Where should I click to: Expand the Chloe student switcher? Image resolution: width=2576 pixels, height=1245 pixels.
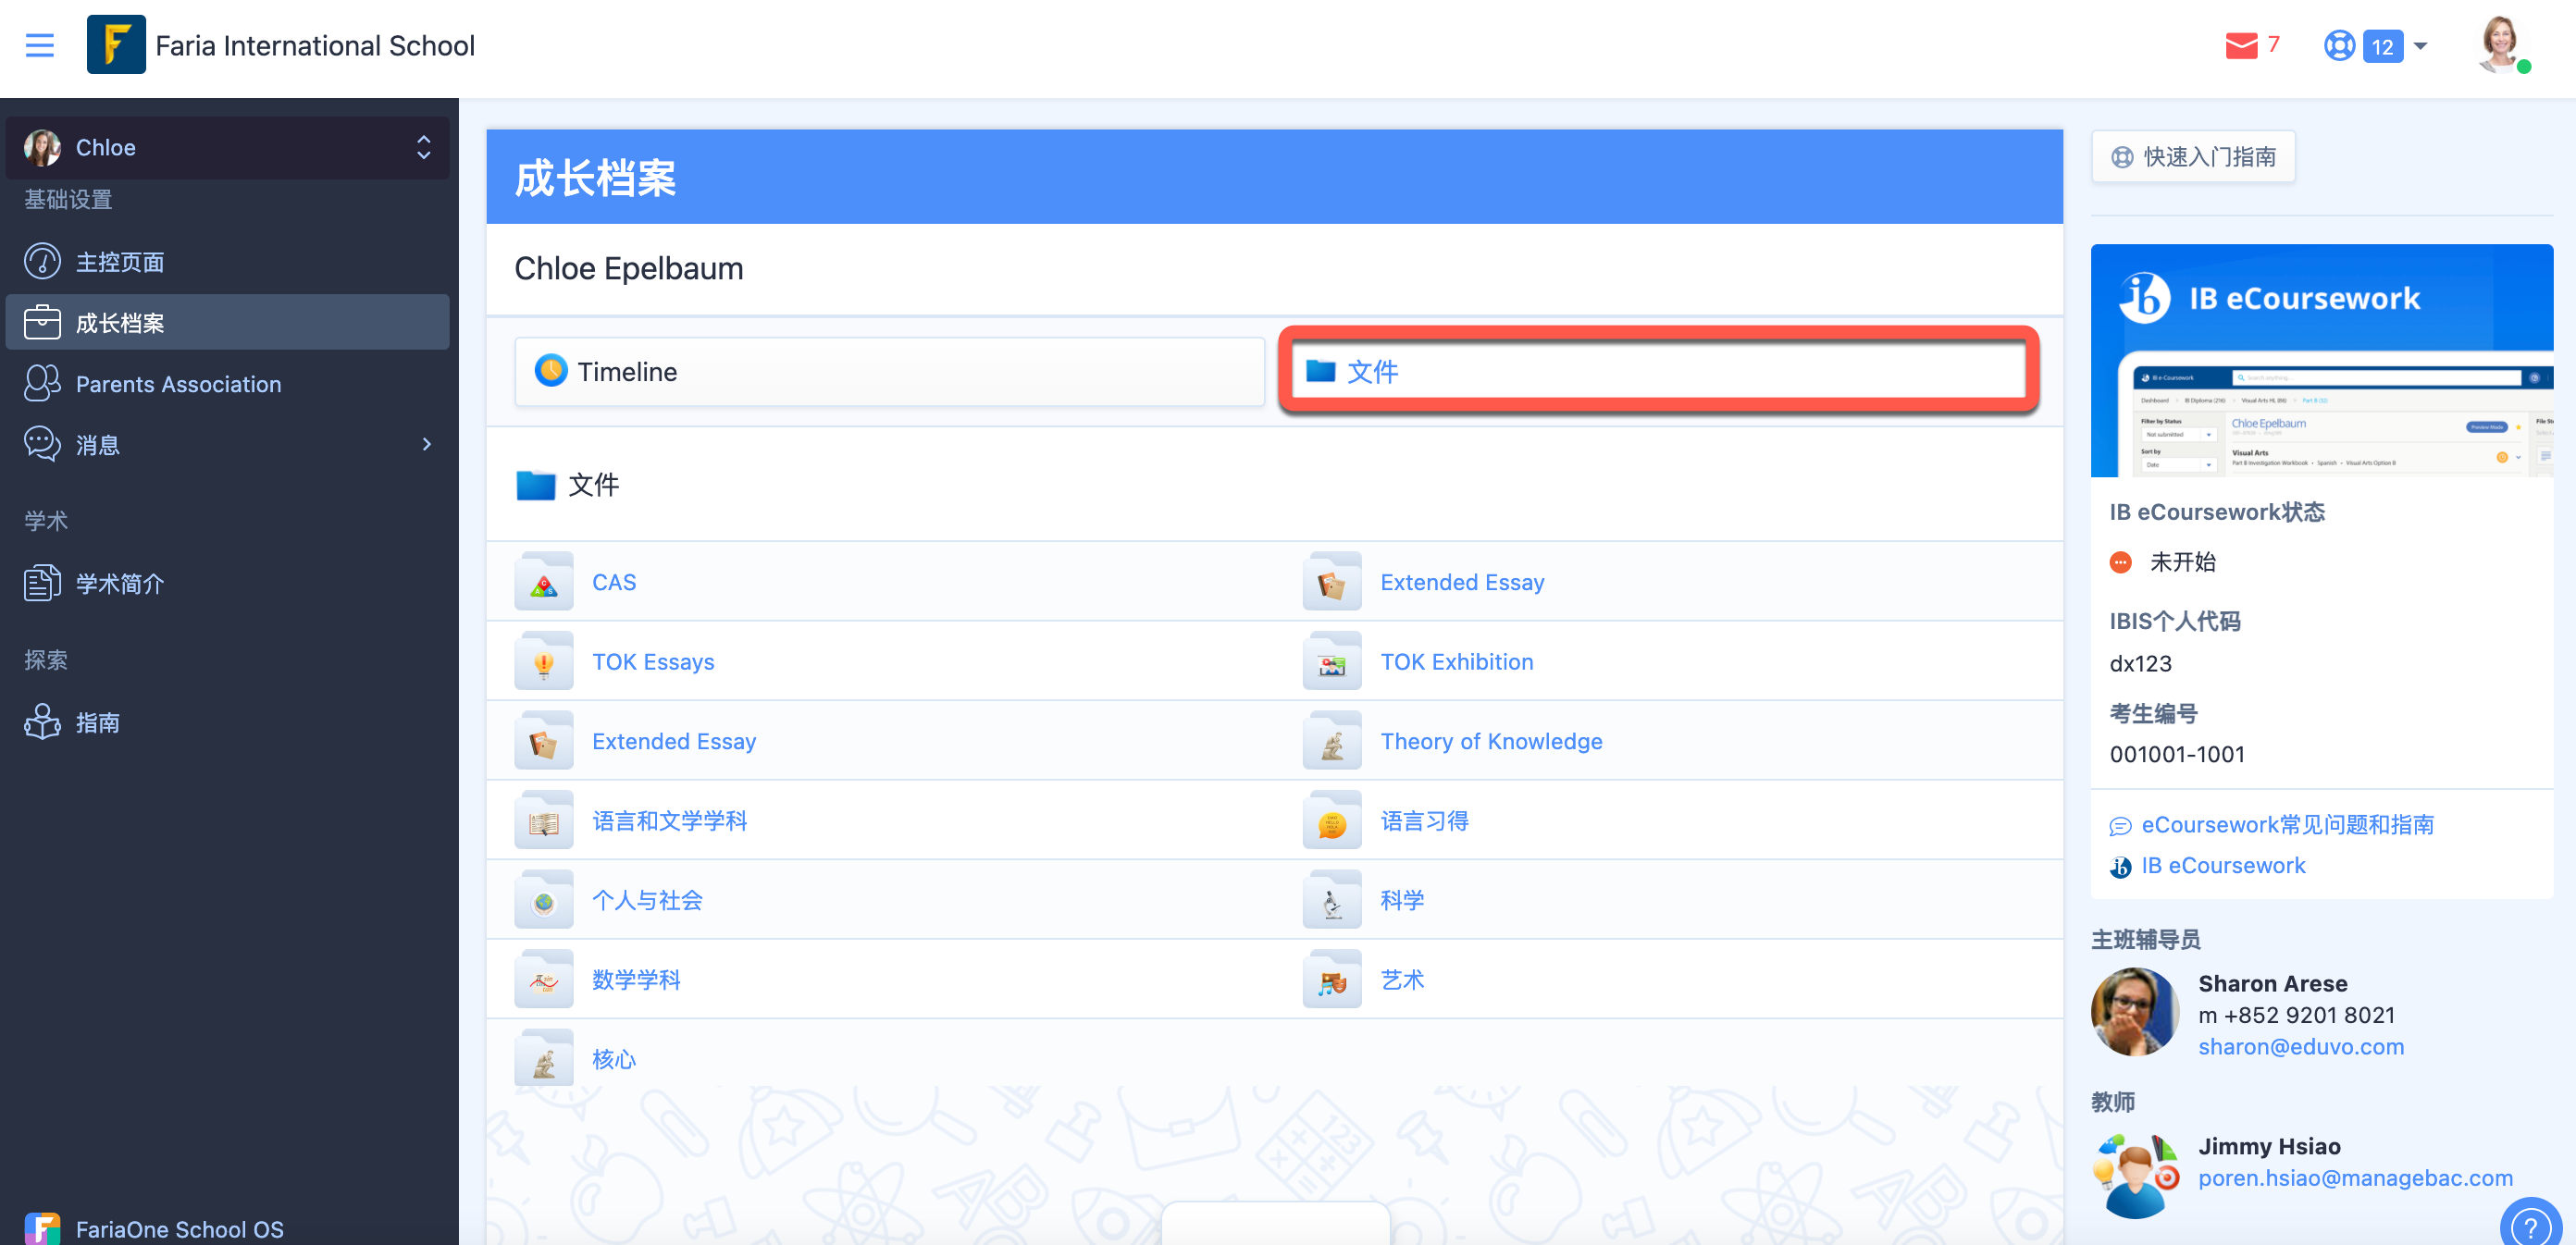point(228,148)
